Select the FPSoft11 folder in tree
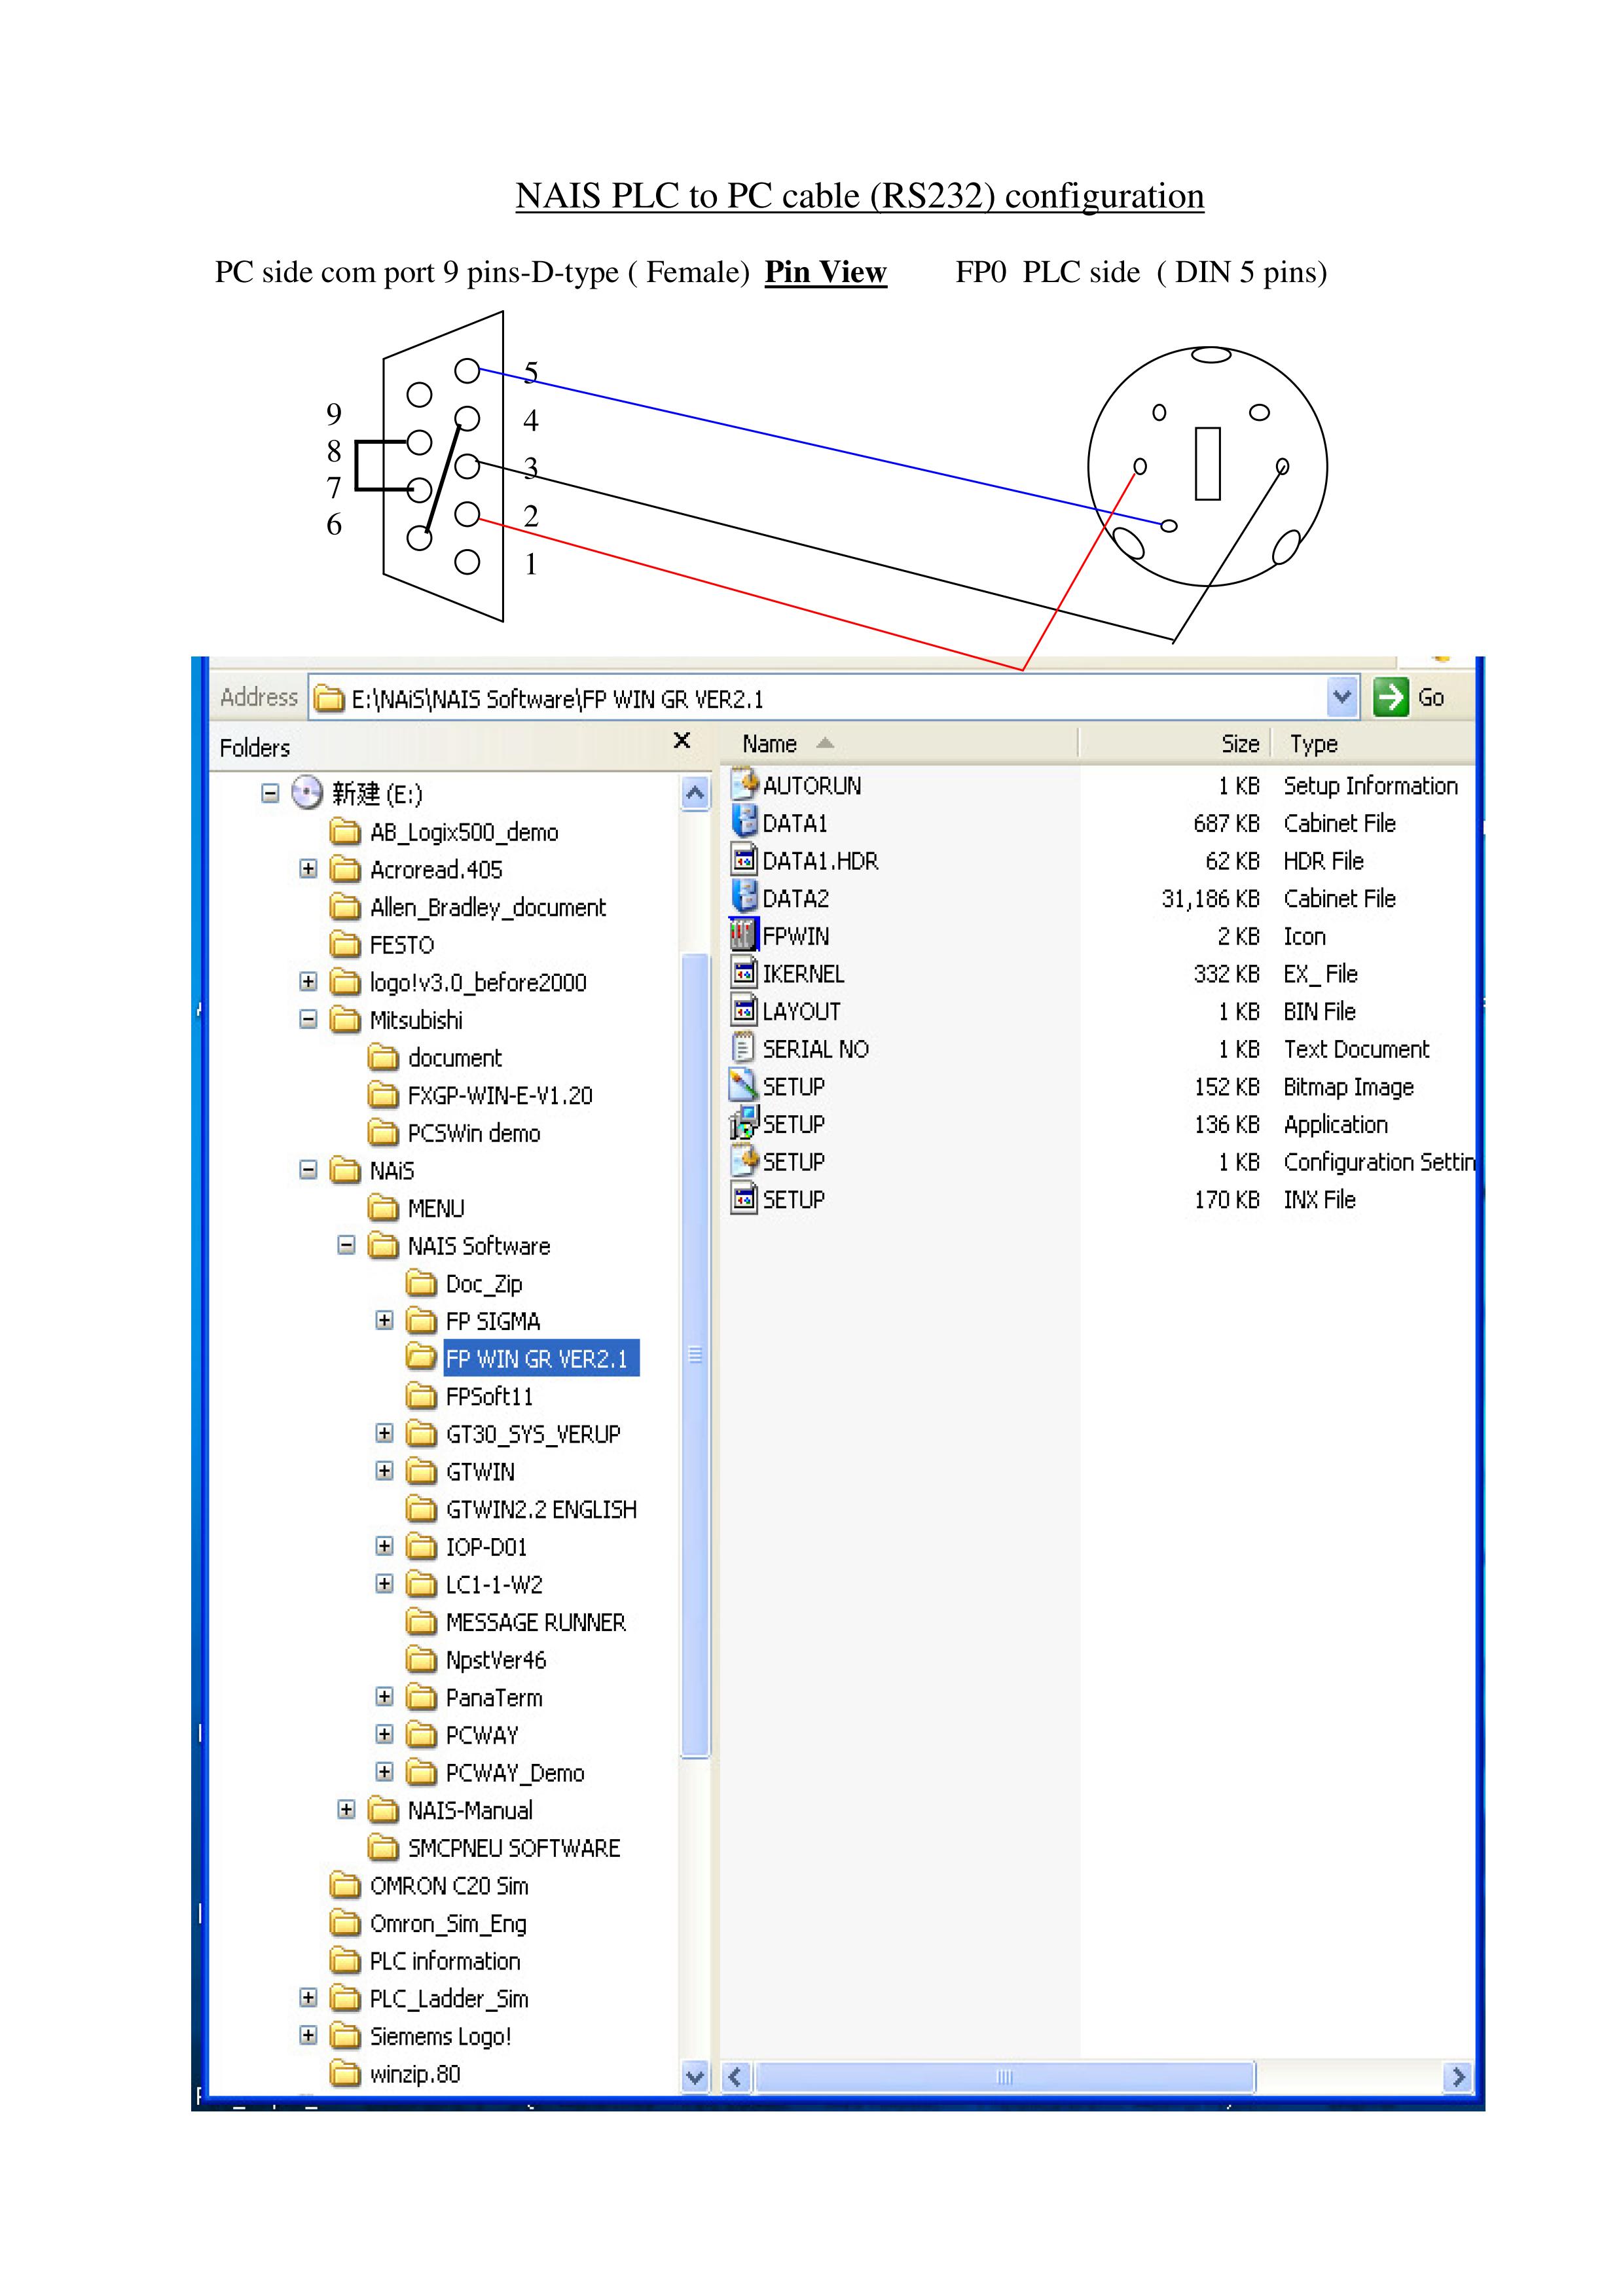This screenshot has height=2296, width=1623. [x=488, y=1396]
